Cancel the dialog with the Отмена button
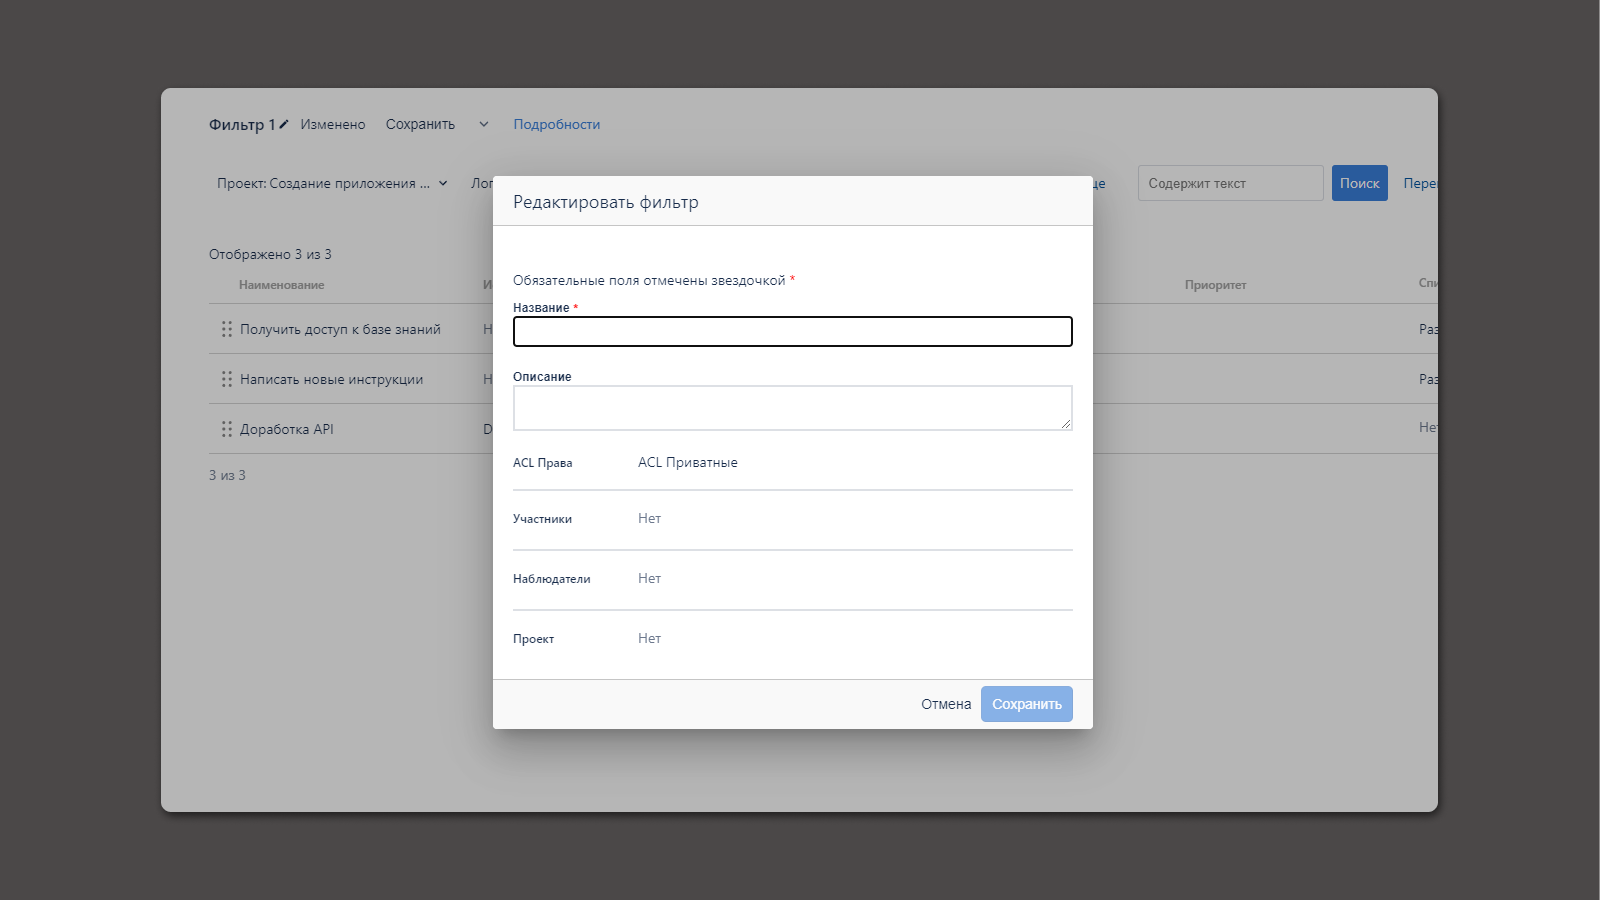Screen dimensions: 1600x900 tap(946, 704)
